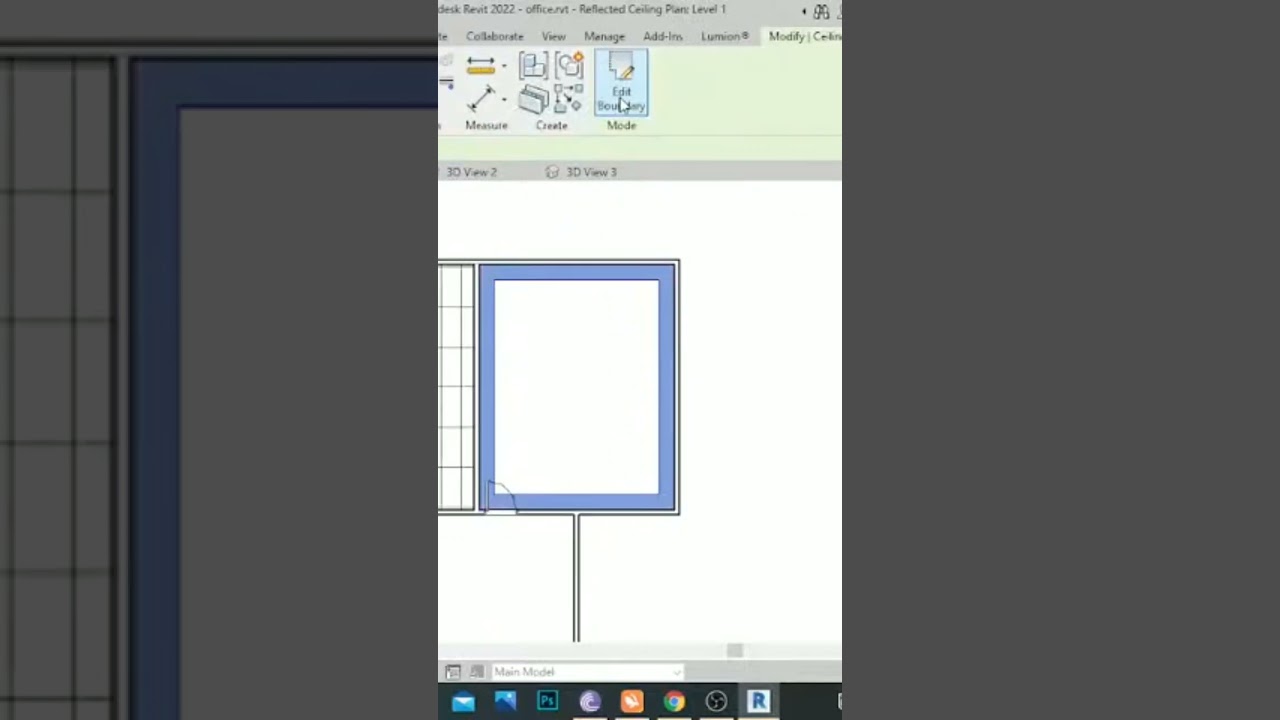This screenshot has width=1280, height=720.
Task: Click the Create panel label
Action: tap(551, 125)
